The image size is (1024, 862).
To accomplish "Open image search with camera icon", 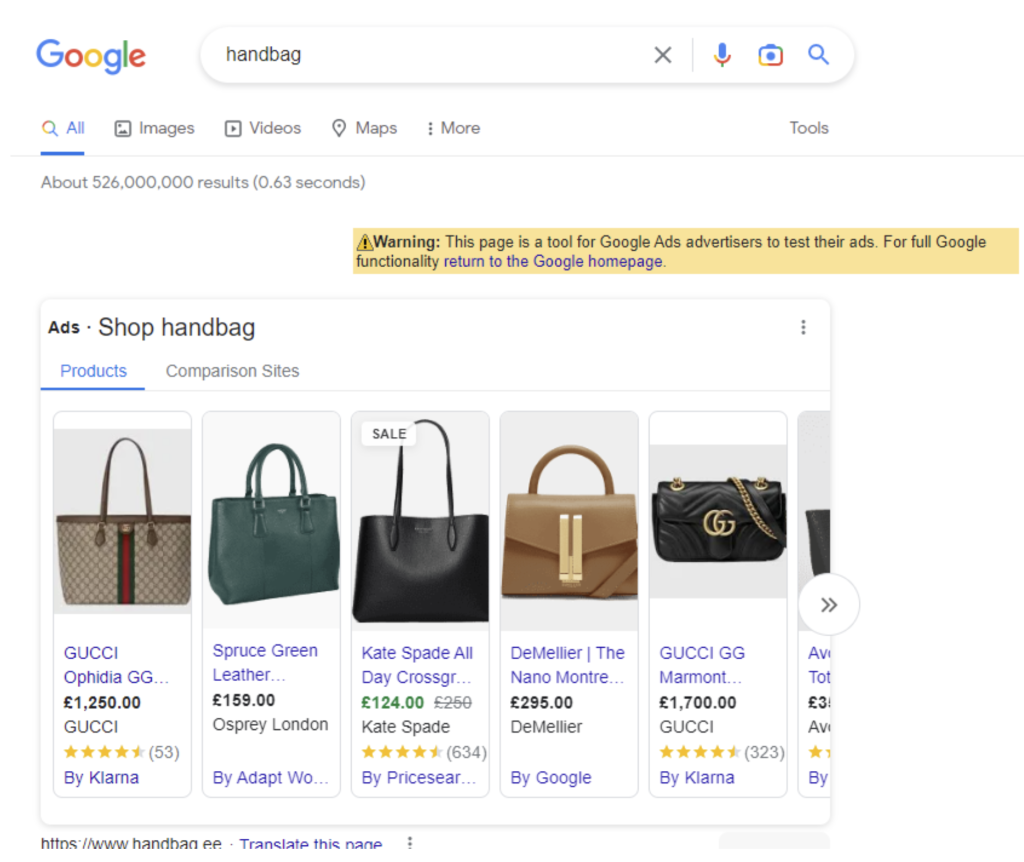I will coord(770,55).
